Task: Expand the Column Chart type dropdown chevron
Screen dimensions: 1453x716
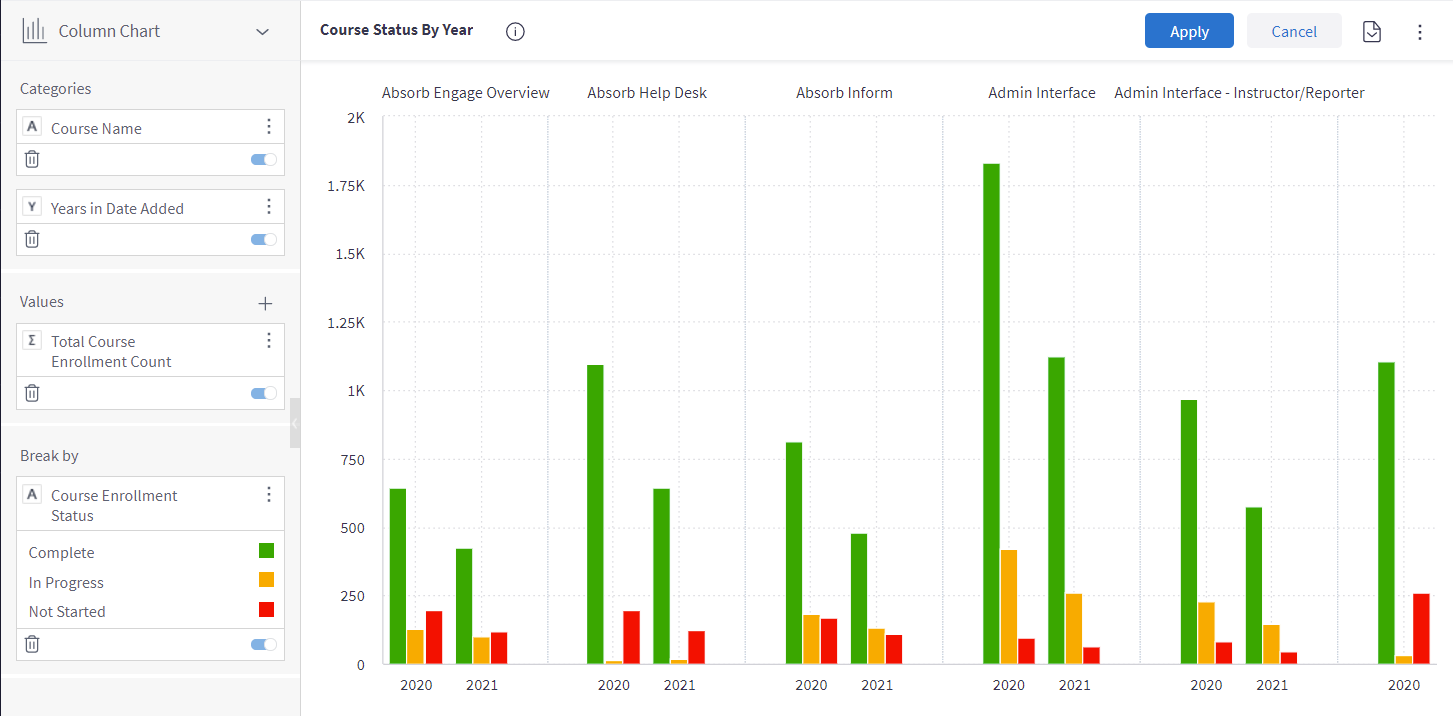Action: click(x=263, y=31)
